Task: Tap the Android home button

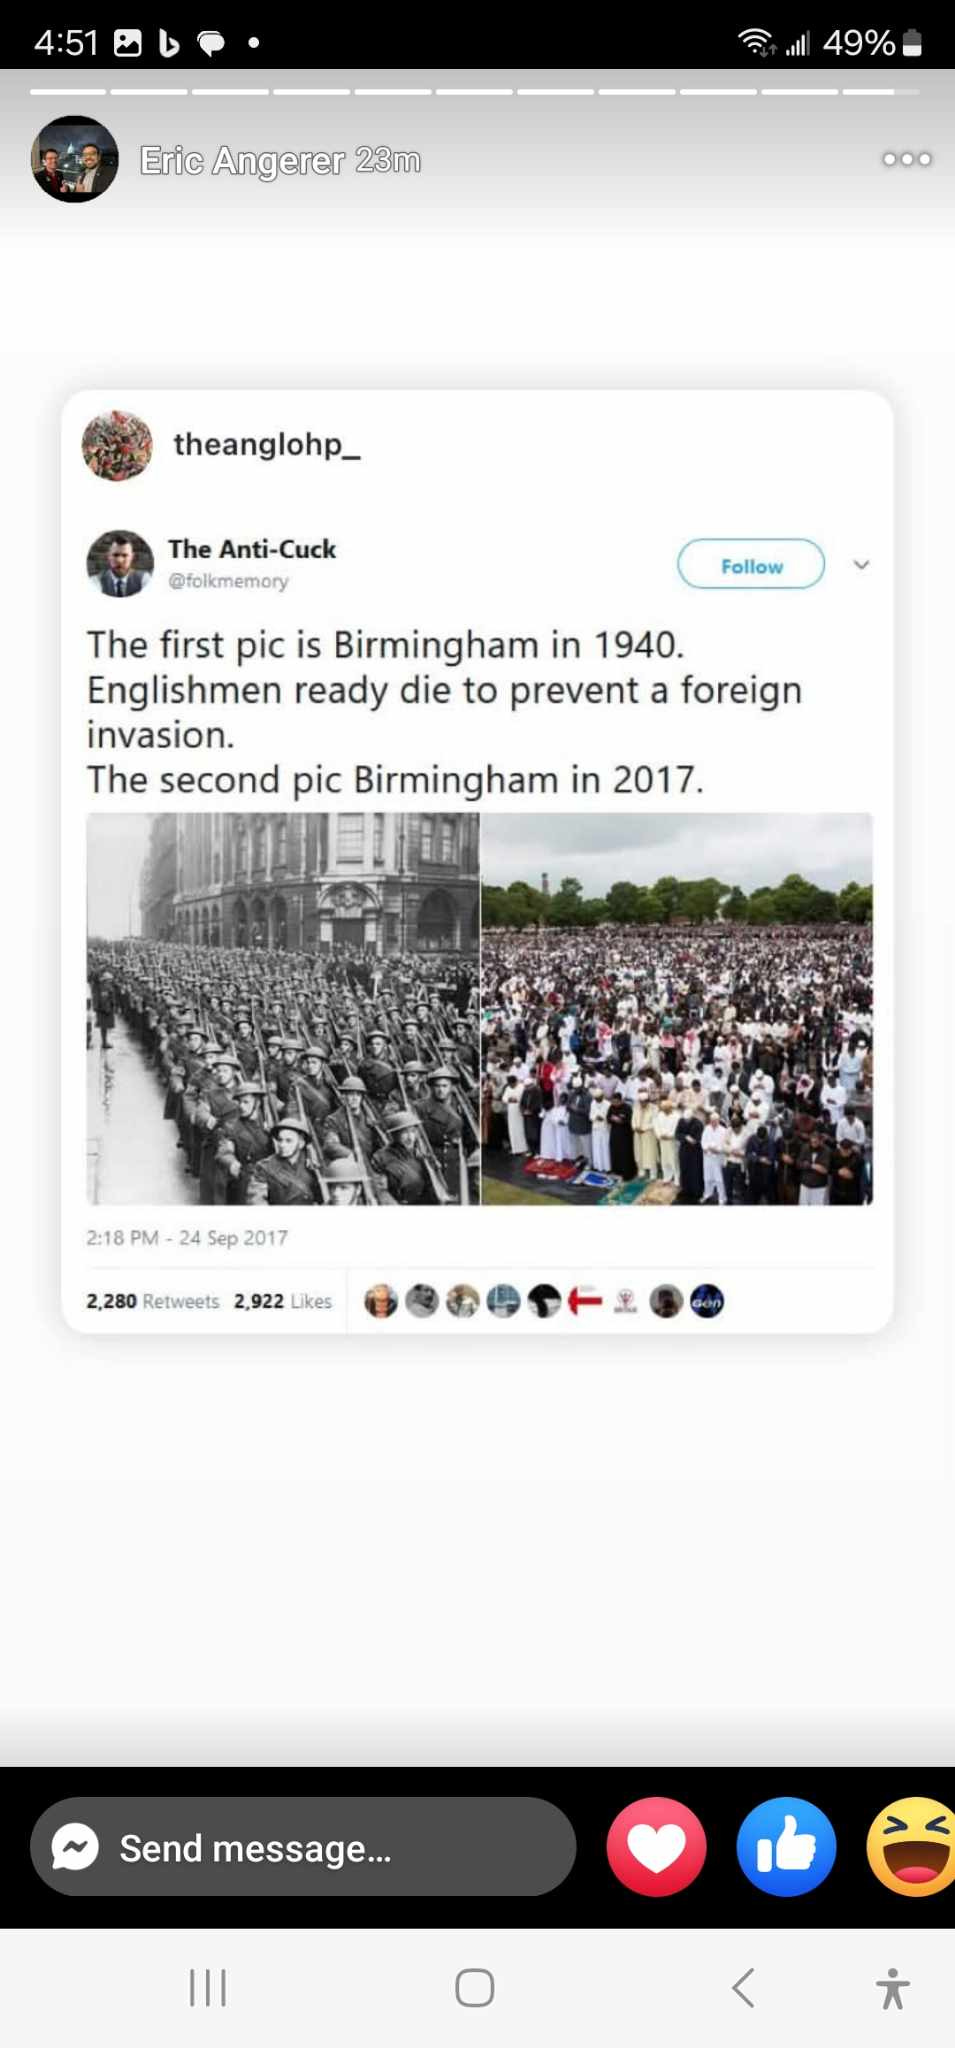Action: pyautogui.click(x=474, y=1988)
